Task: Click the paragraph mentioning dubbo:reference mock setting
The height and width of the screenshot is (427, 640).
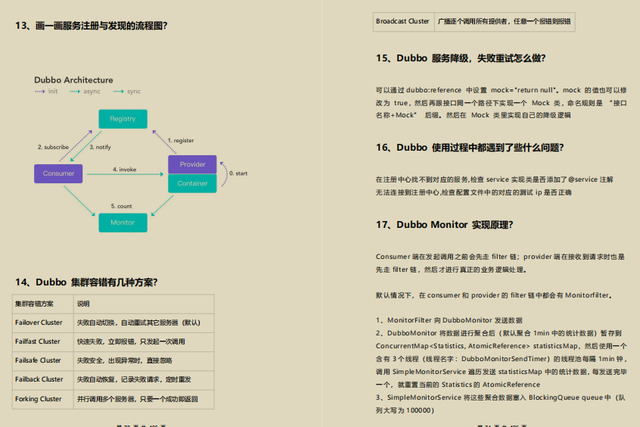Action: tap(501, 102)
